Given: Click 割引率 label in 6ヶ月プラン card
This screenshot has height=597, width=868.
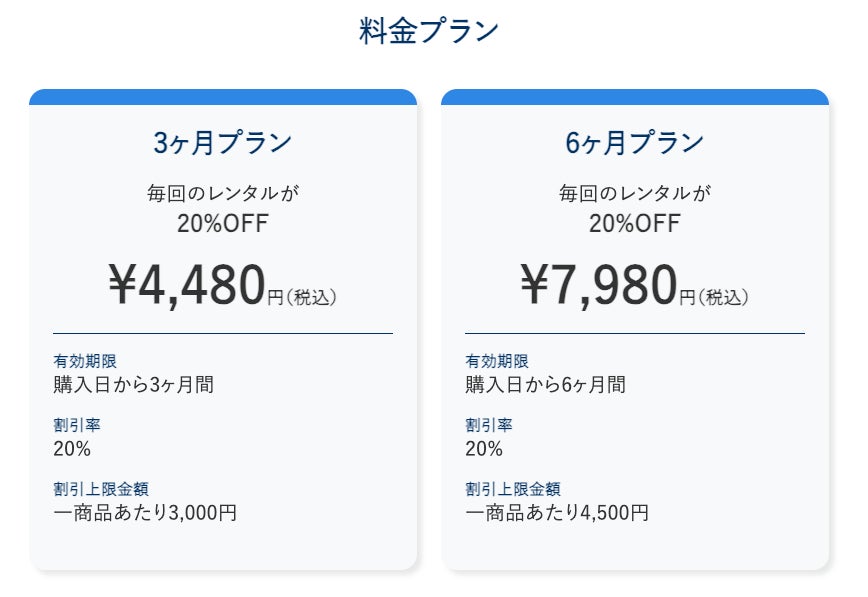Looking at the screenshot, I should 489,425.
